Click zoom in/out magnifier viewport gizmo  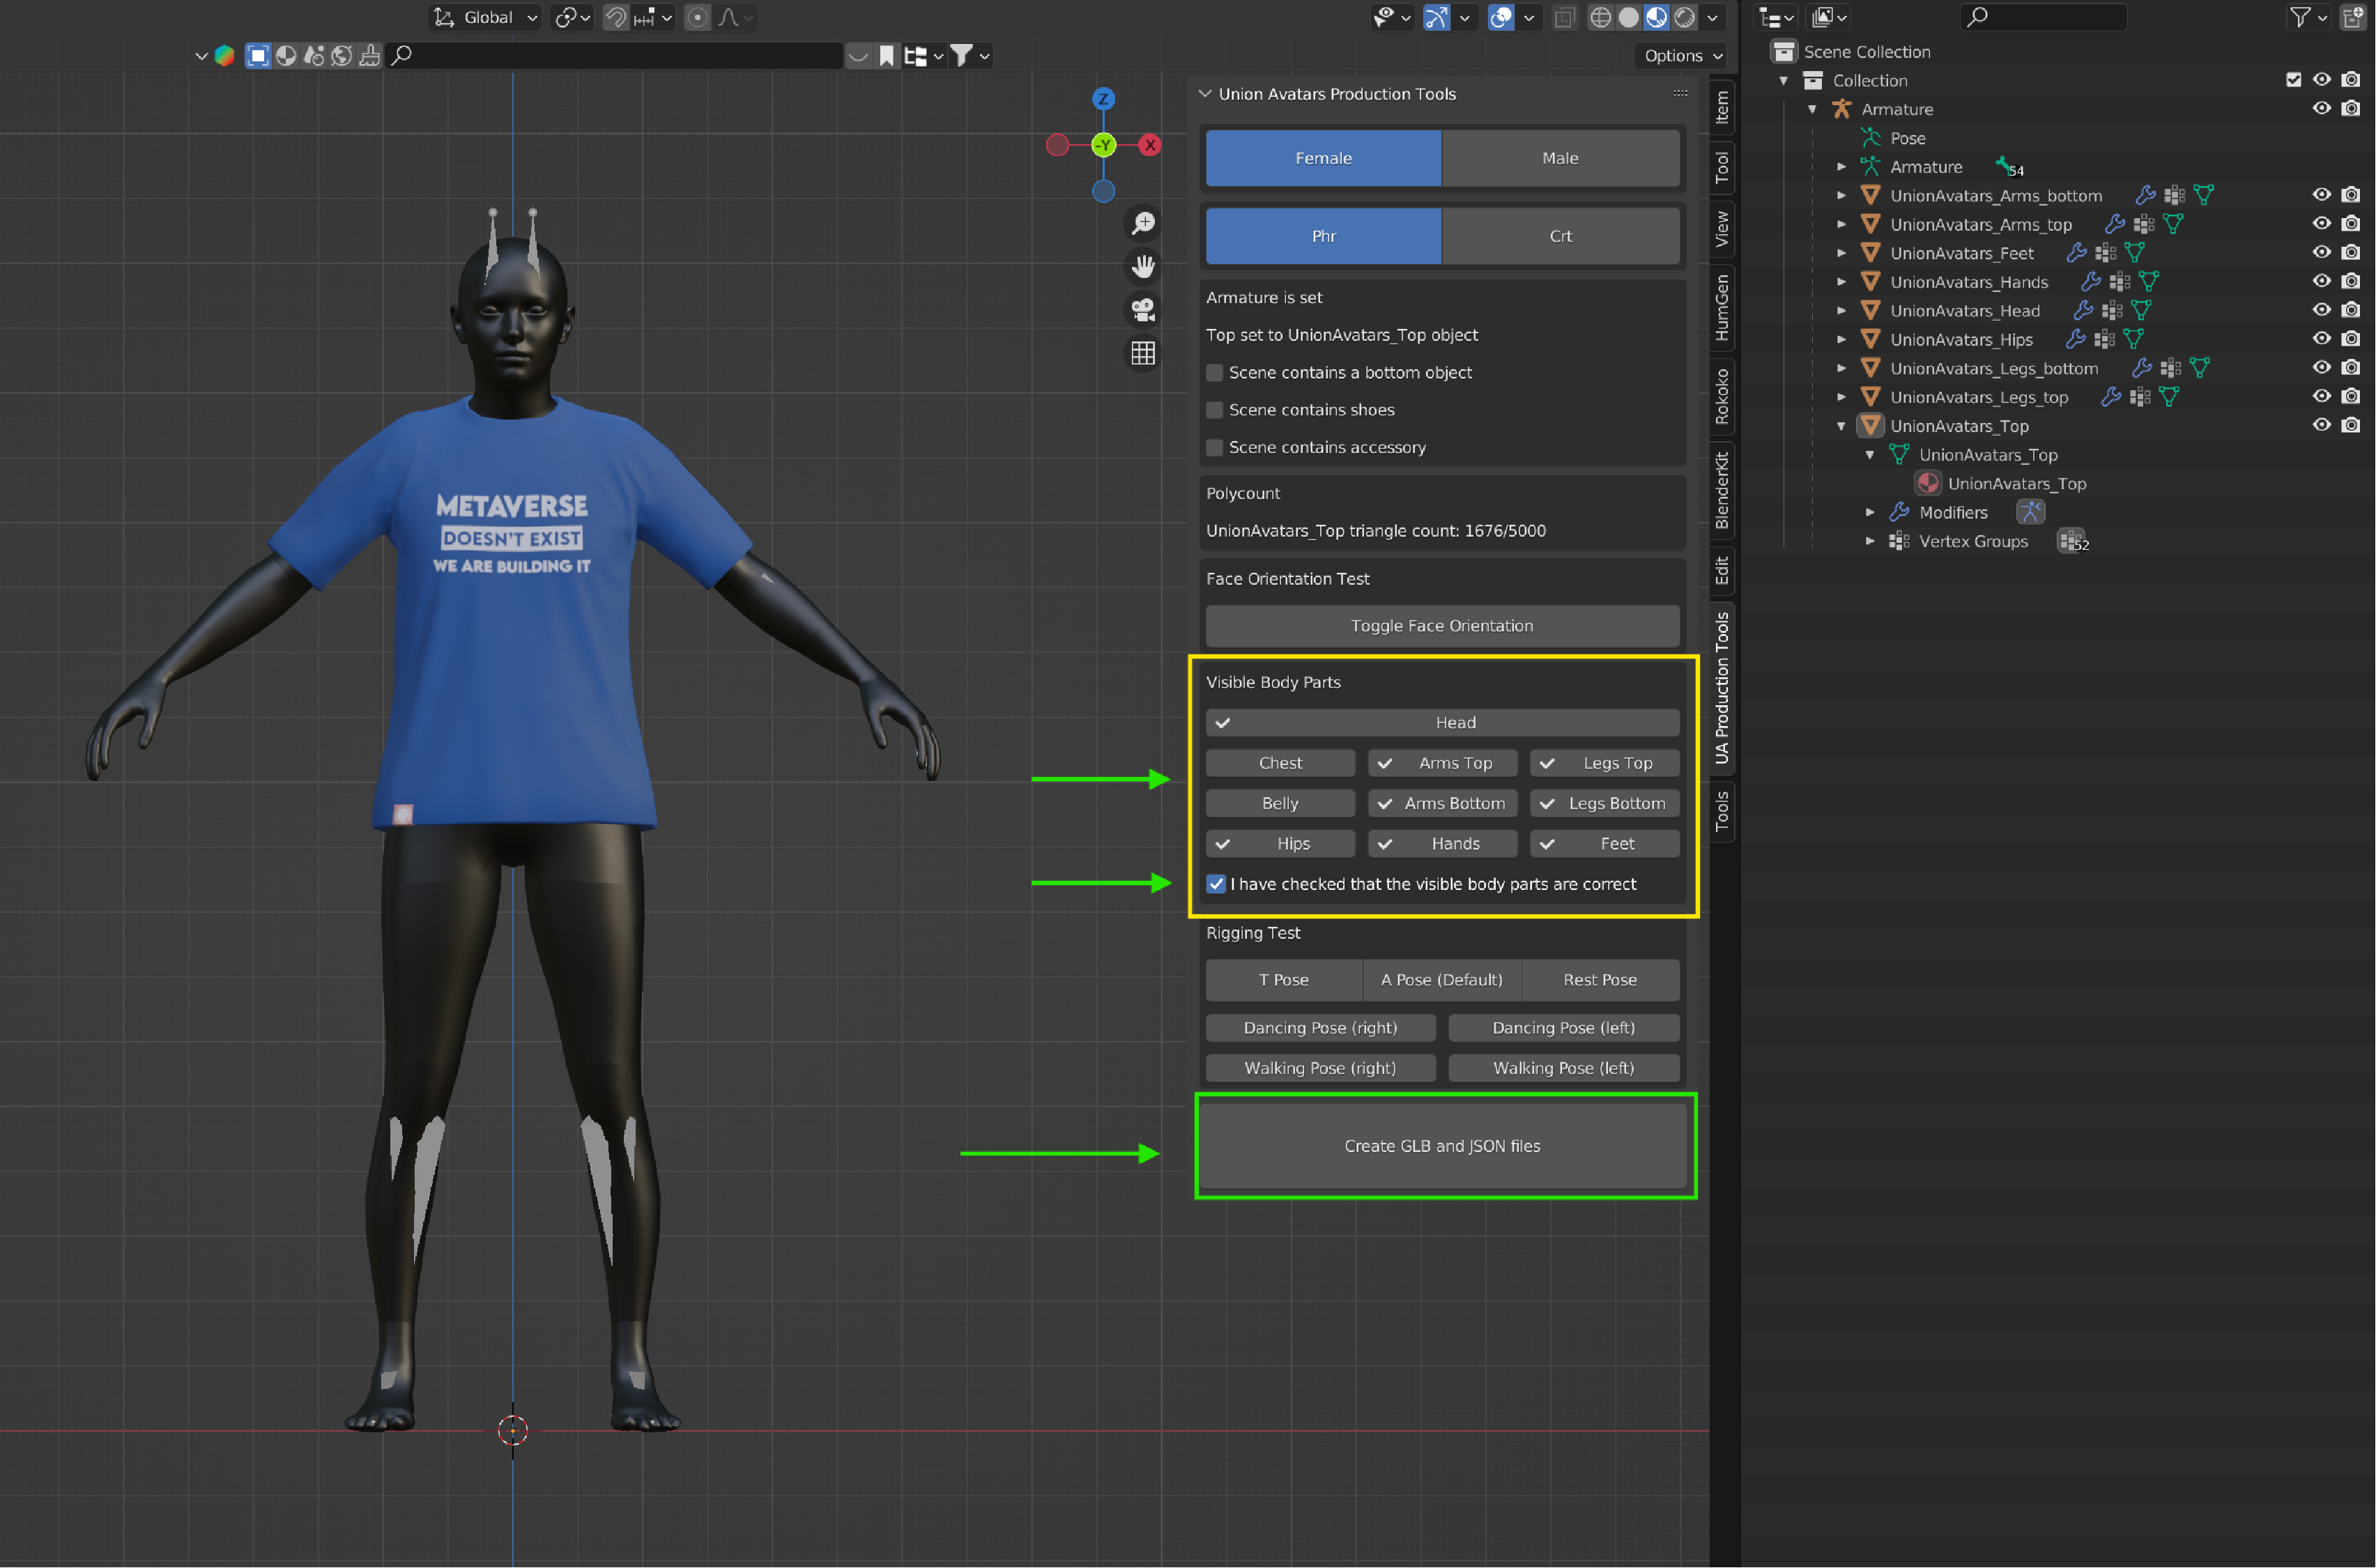[x=1143, y=223]
